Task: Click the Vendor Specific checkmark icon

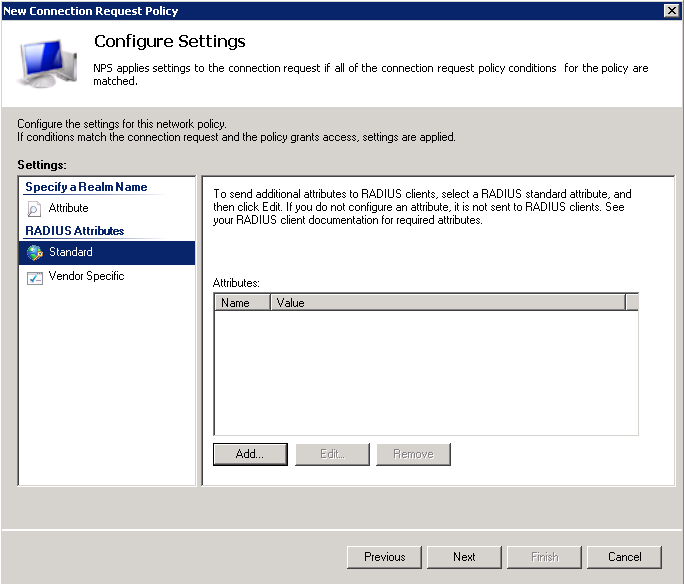Action: tap(35, 277)
